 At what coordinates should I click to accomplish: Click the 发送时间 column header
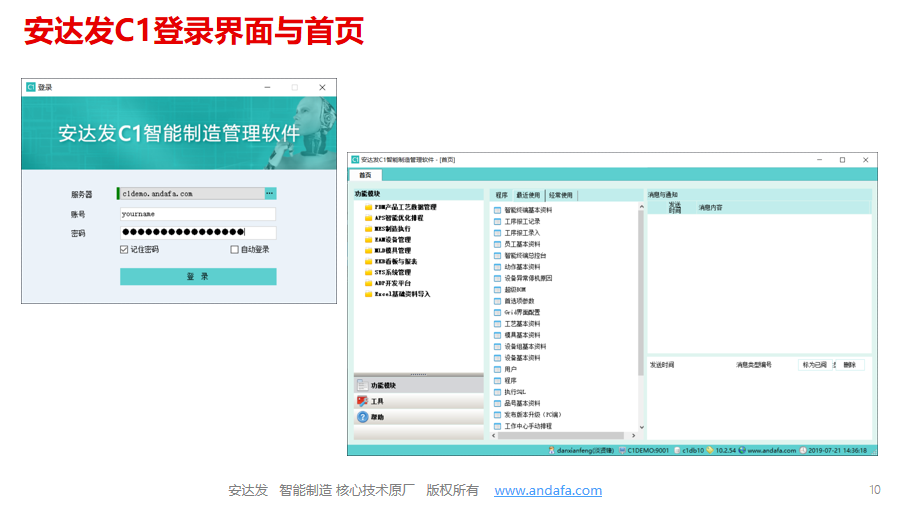(x=674, y=208)
